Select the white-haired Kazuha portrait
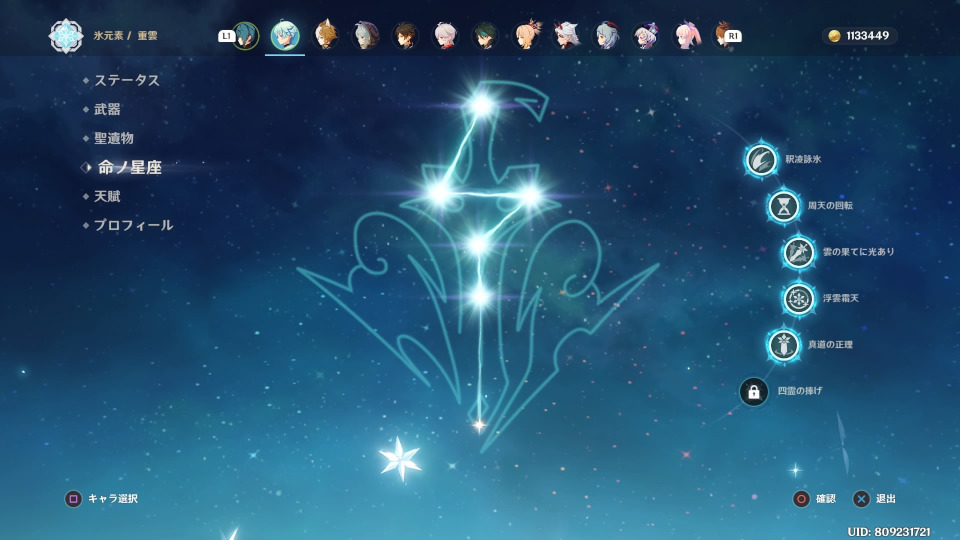The image size is (960, 540). point(446,36)
